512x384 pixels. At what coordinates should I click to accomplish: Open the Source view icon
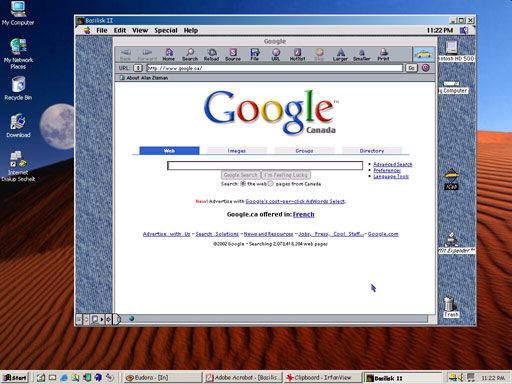tap(233, 54)
